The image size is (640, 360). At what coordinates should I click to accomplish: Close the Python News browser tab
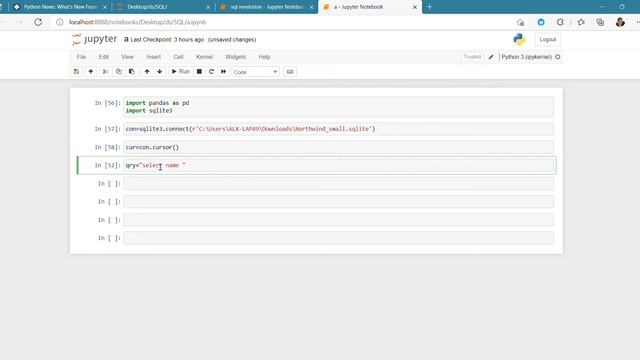(x=104, y=7)
